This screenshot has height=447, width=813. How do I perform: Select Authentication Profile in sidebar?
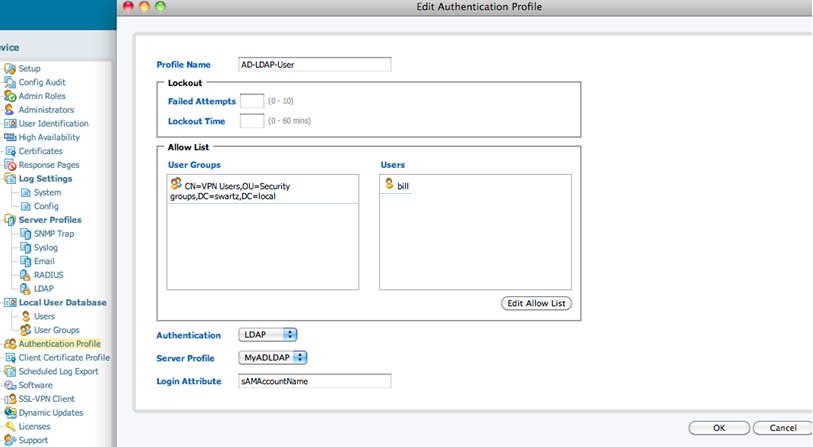click(x=60, y=344)
